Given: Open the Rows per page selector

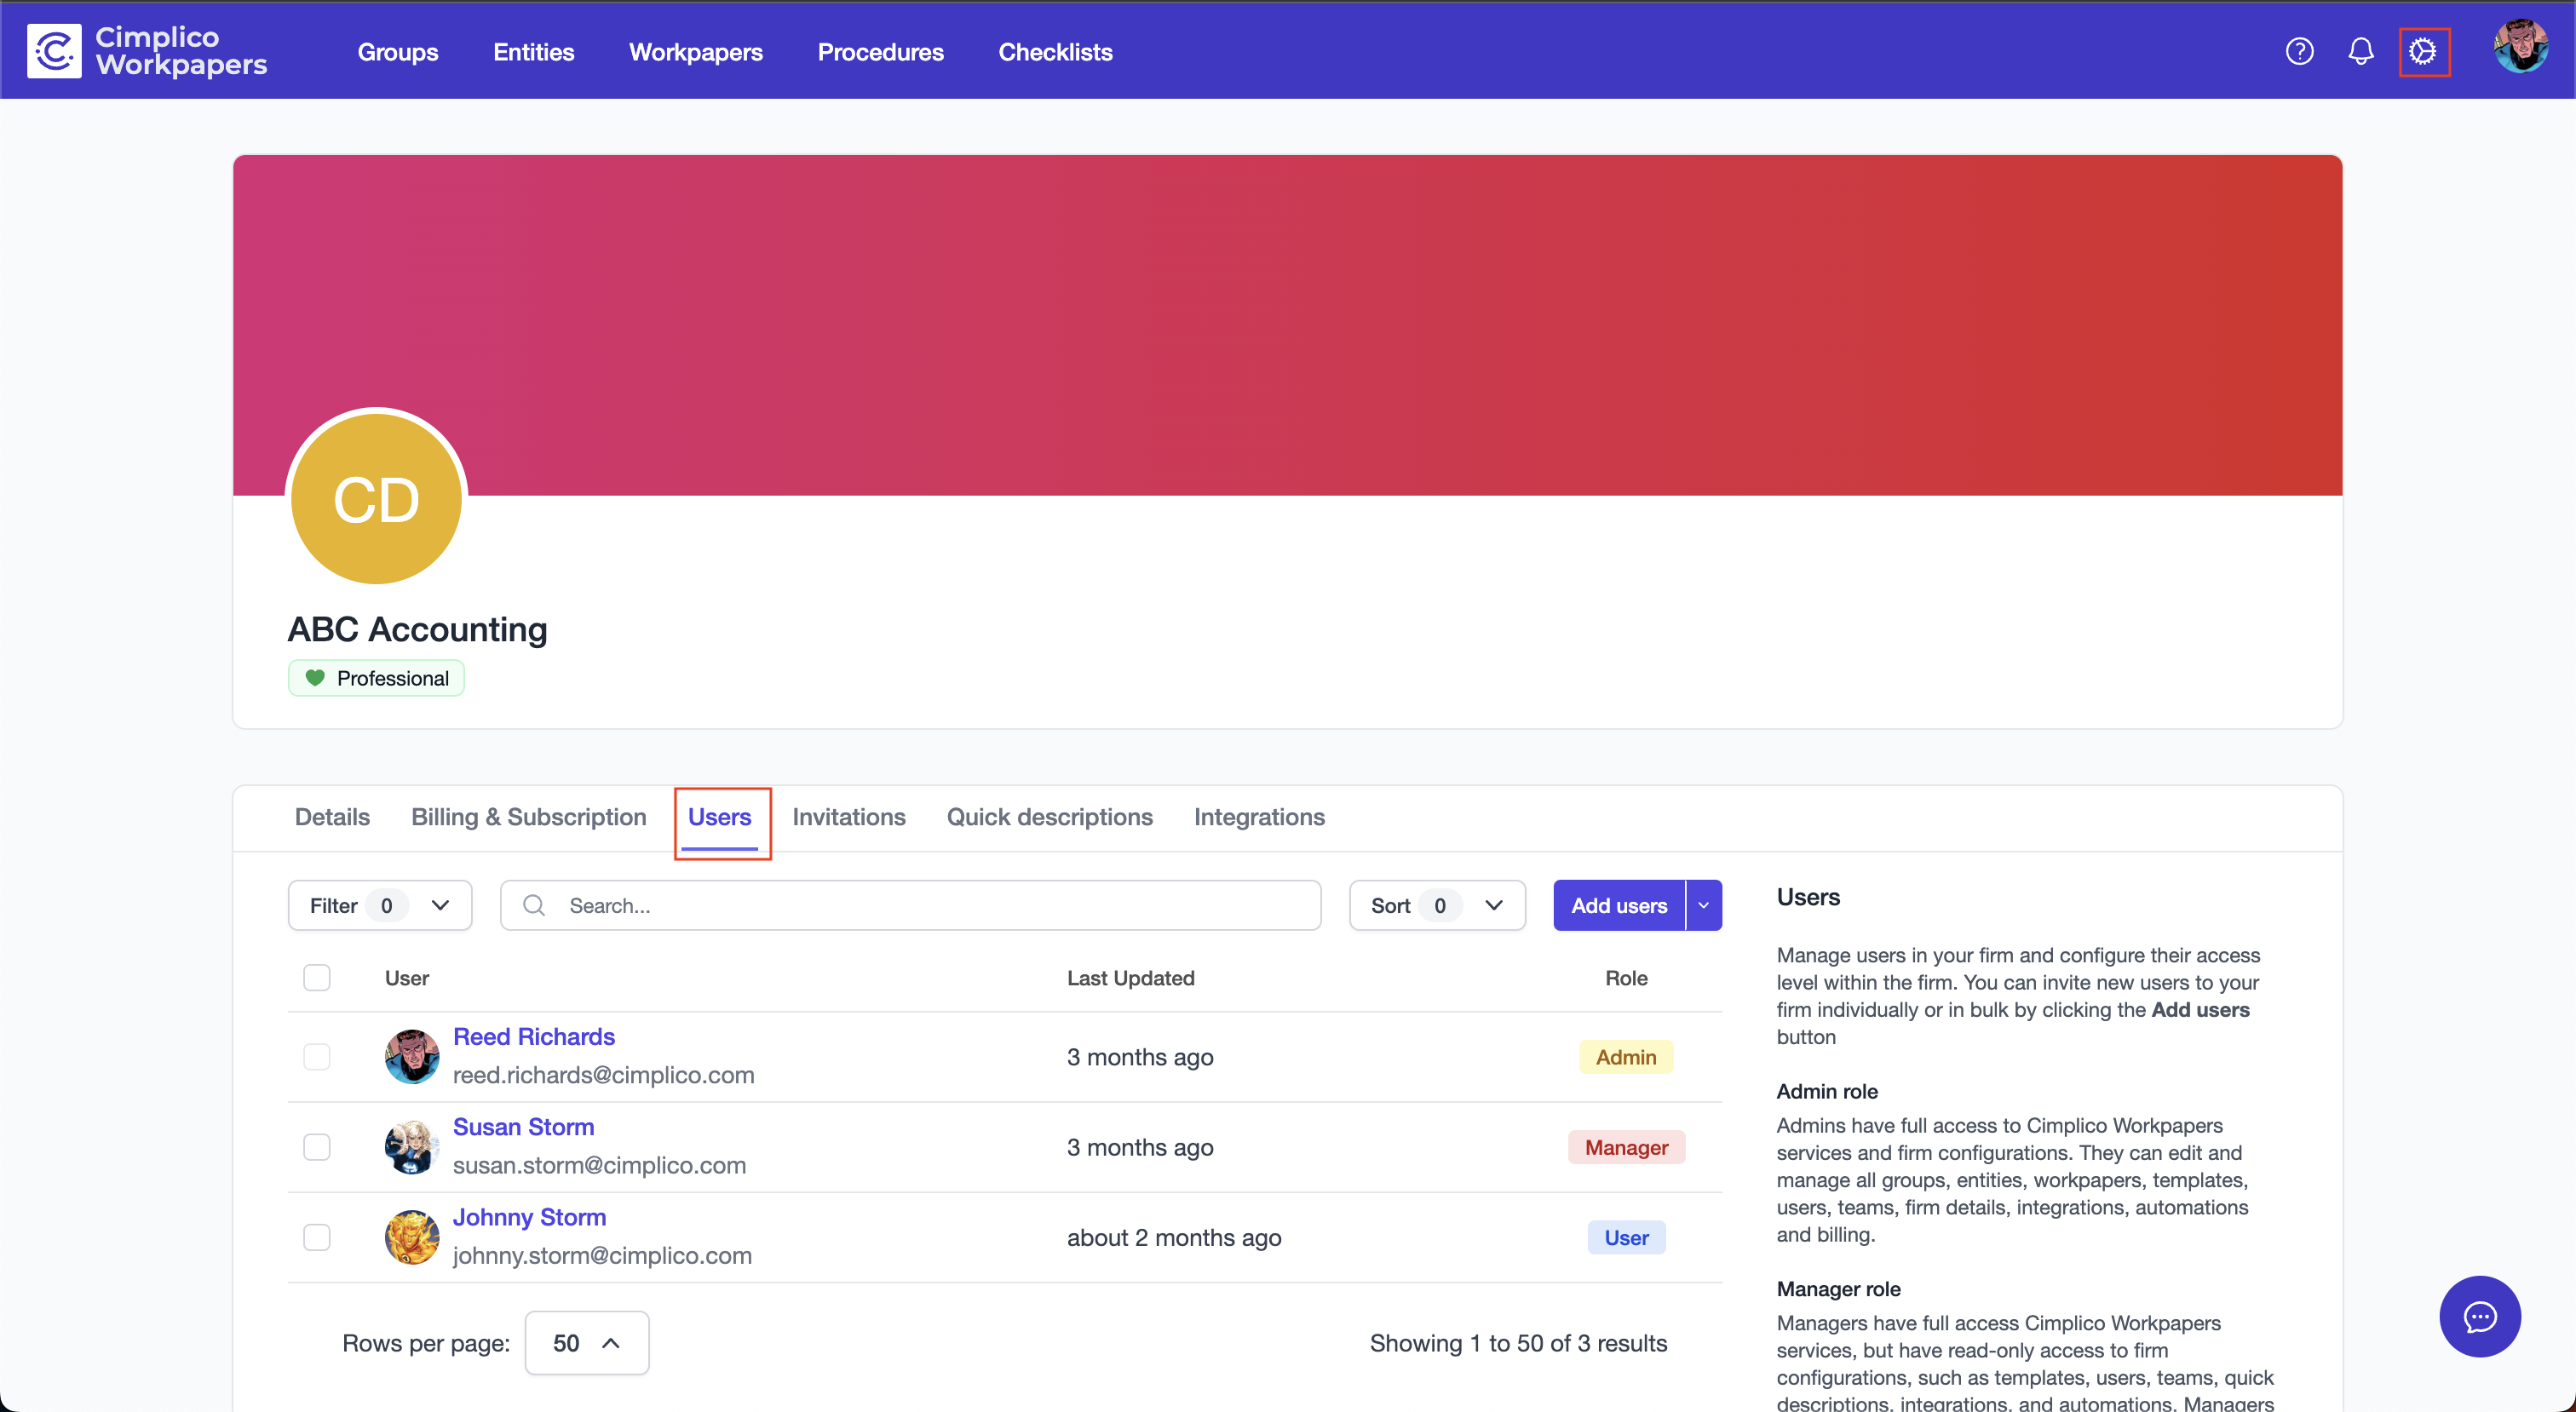Looking at the screenshot, I should [586, 1342].
